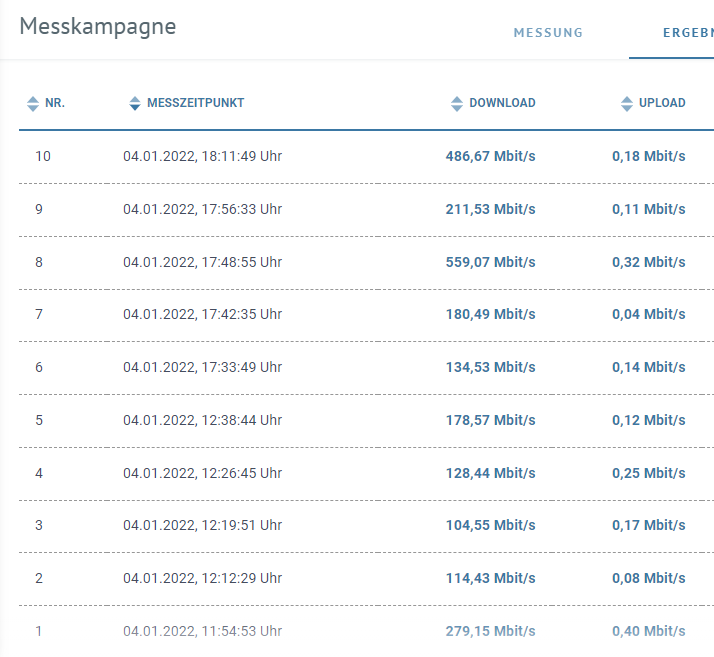
Task: Click the Messzeitpunkt sort arrows icon
Action: 135,103
